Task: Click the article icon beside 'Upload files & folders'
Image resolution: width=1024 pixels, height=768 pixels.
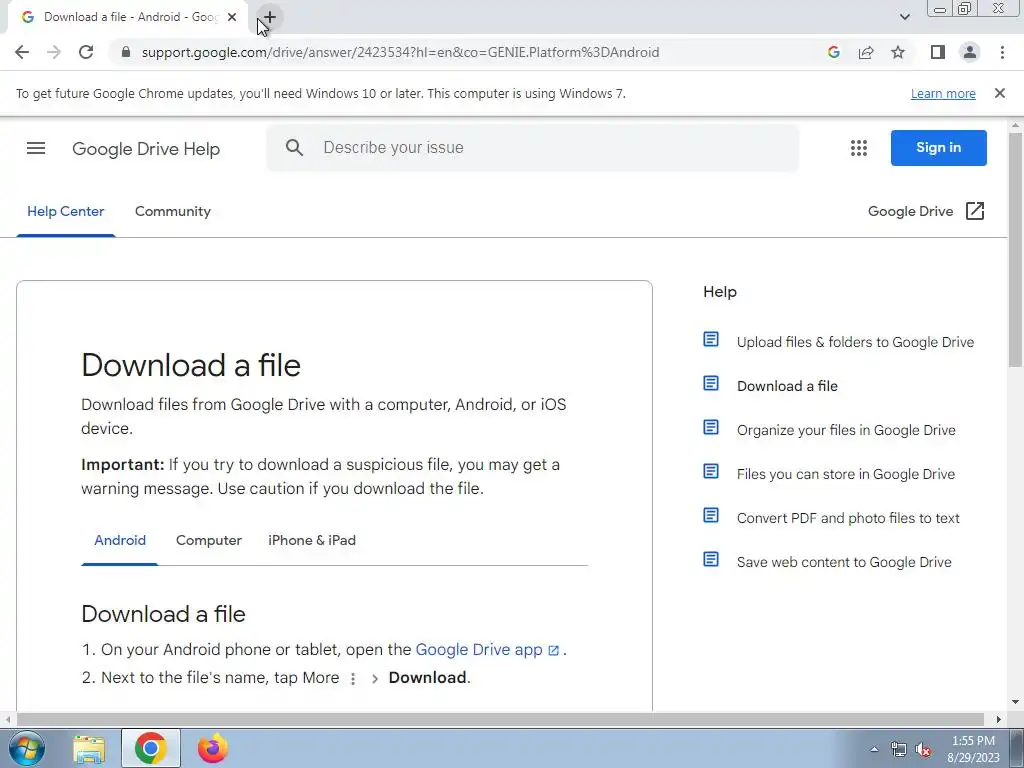Action: 711,340
